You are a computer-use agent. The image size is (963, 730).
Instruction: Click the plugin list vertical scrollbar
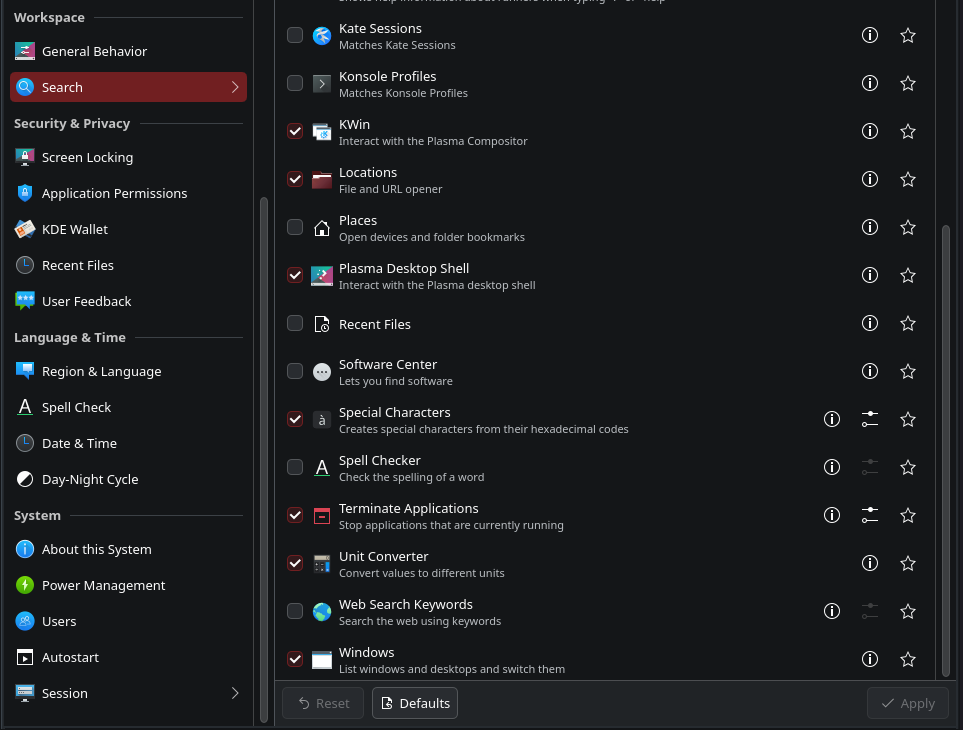(946, 448)
